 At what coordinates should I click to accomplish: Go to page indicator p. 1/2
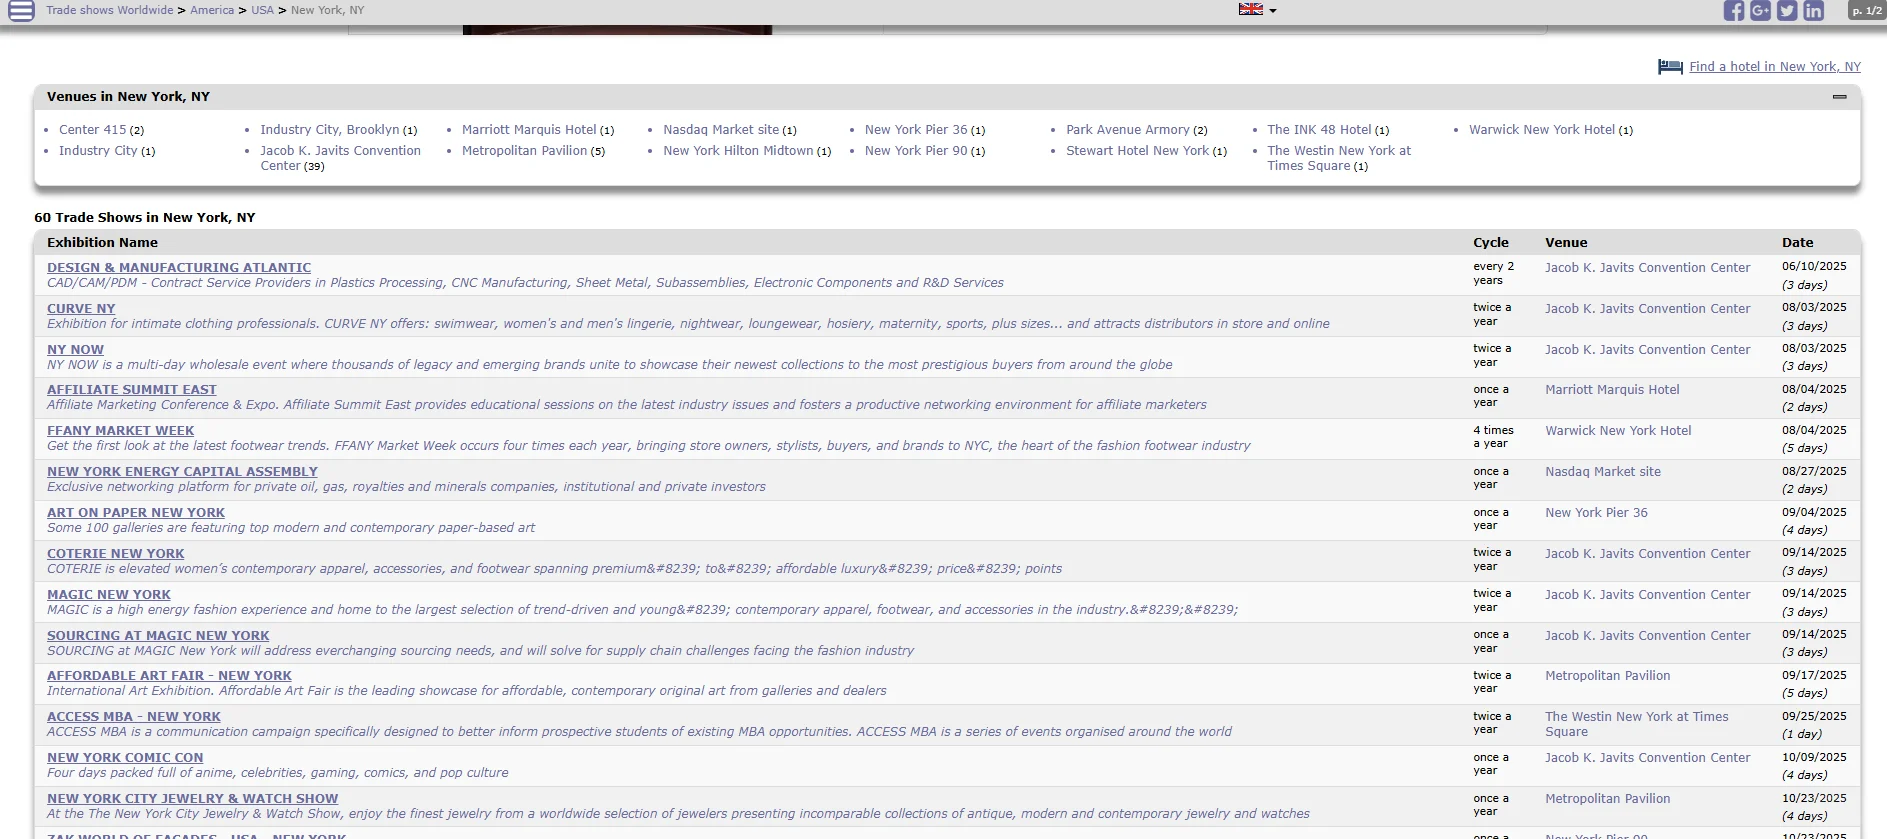[x=1866, y=11]
